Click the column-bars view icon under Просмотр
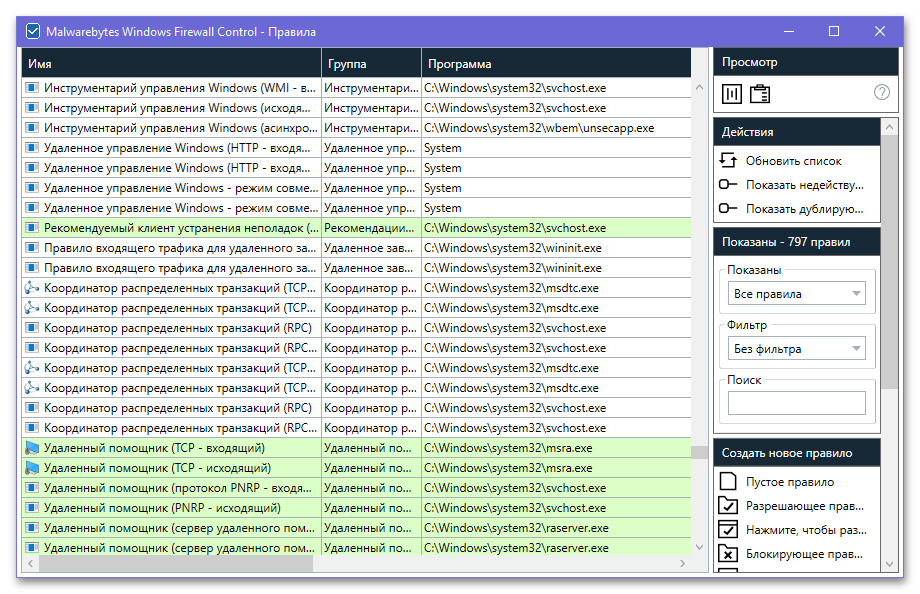Screen dimensions: 920x594 [731, 93]
